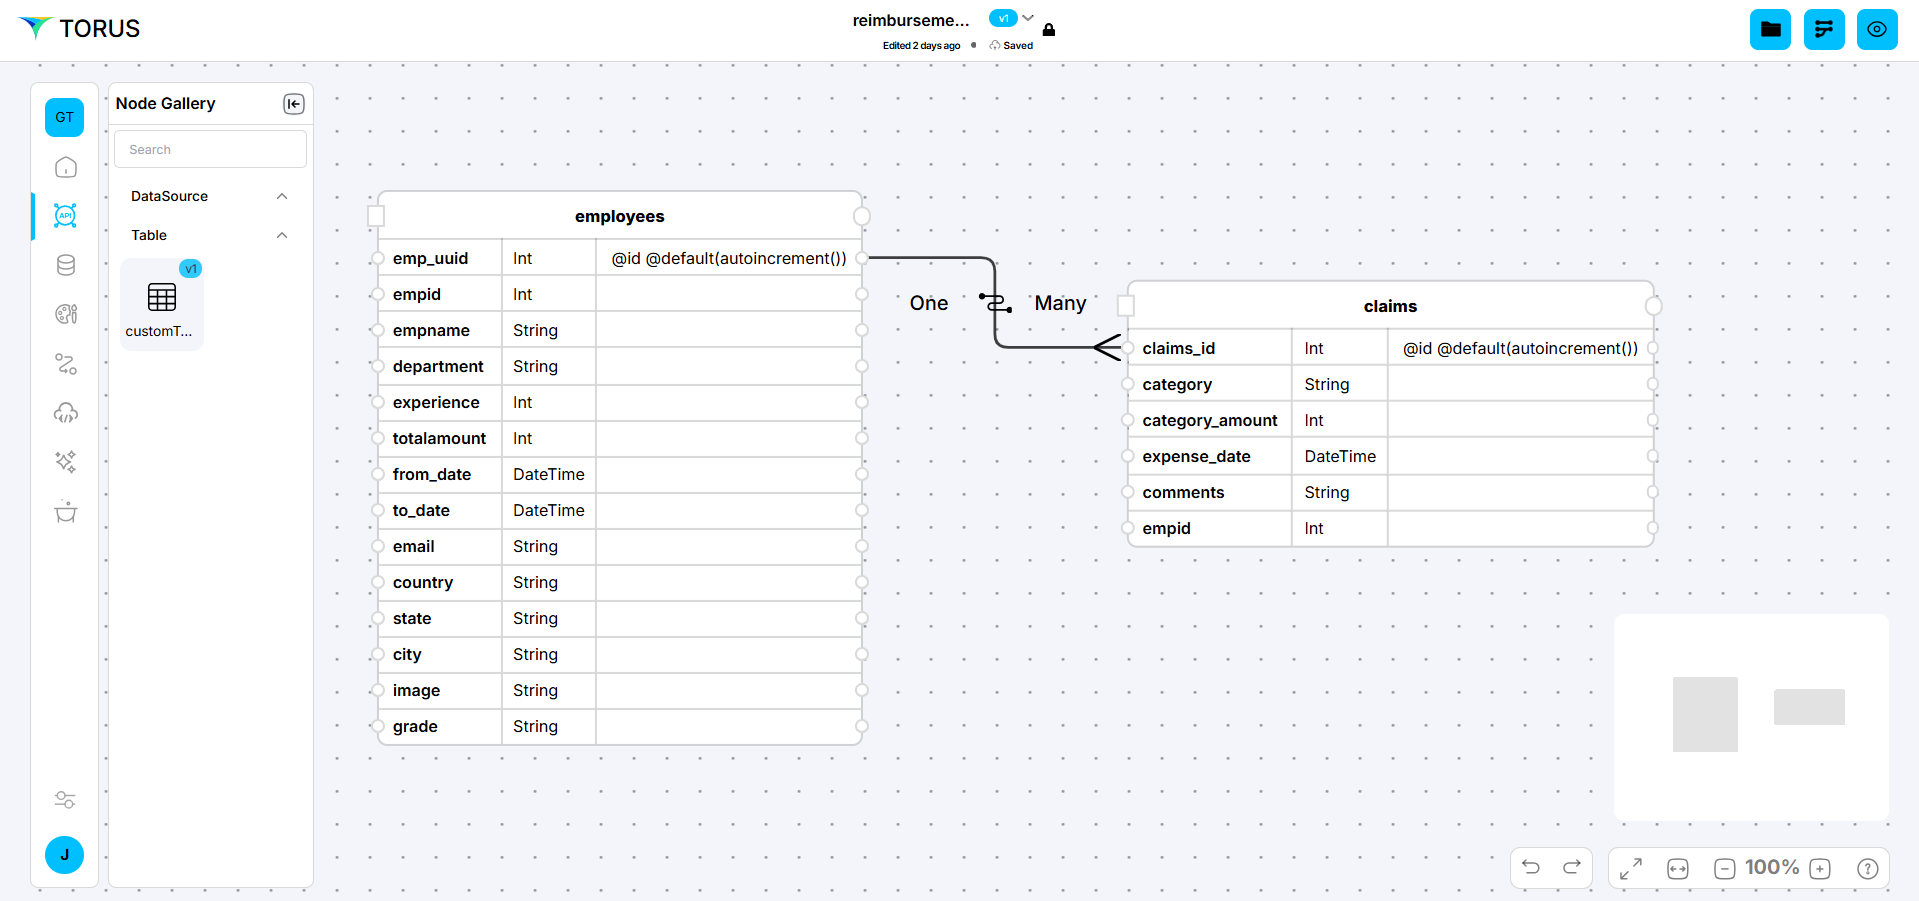Open the help question mark icon

tap(1866, 868)
